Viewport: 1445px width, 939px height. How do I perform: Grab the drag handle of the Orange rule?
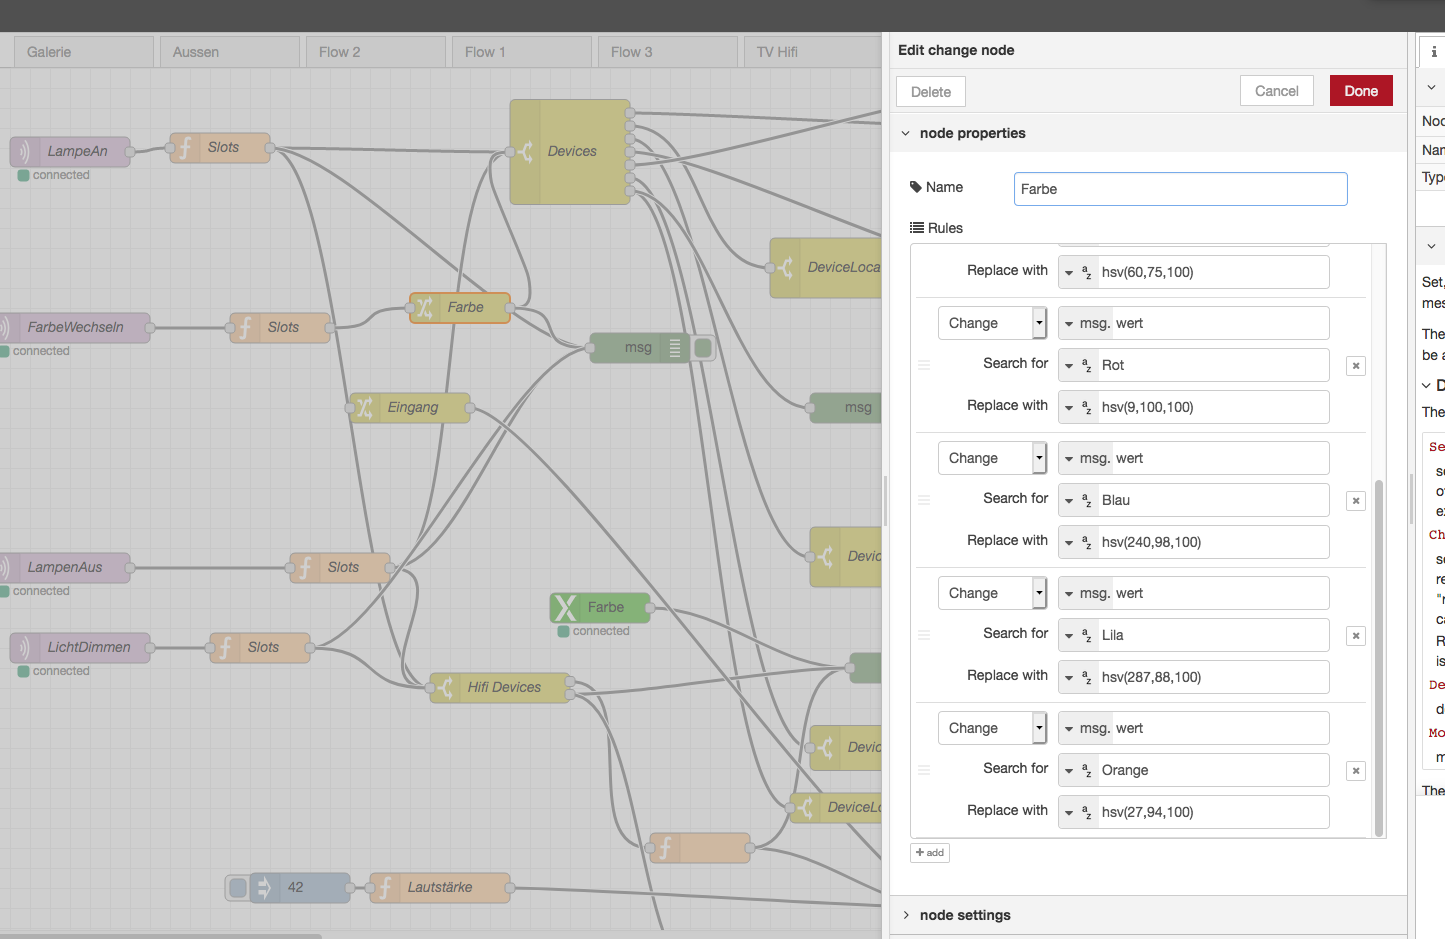[924, 770]
